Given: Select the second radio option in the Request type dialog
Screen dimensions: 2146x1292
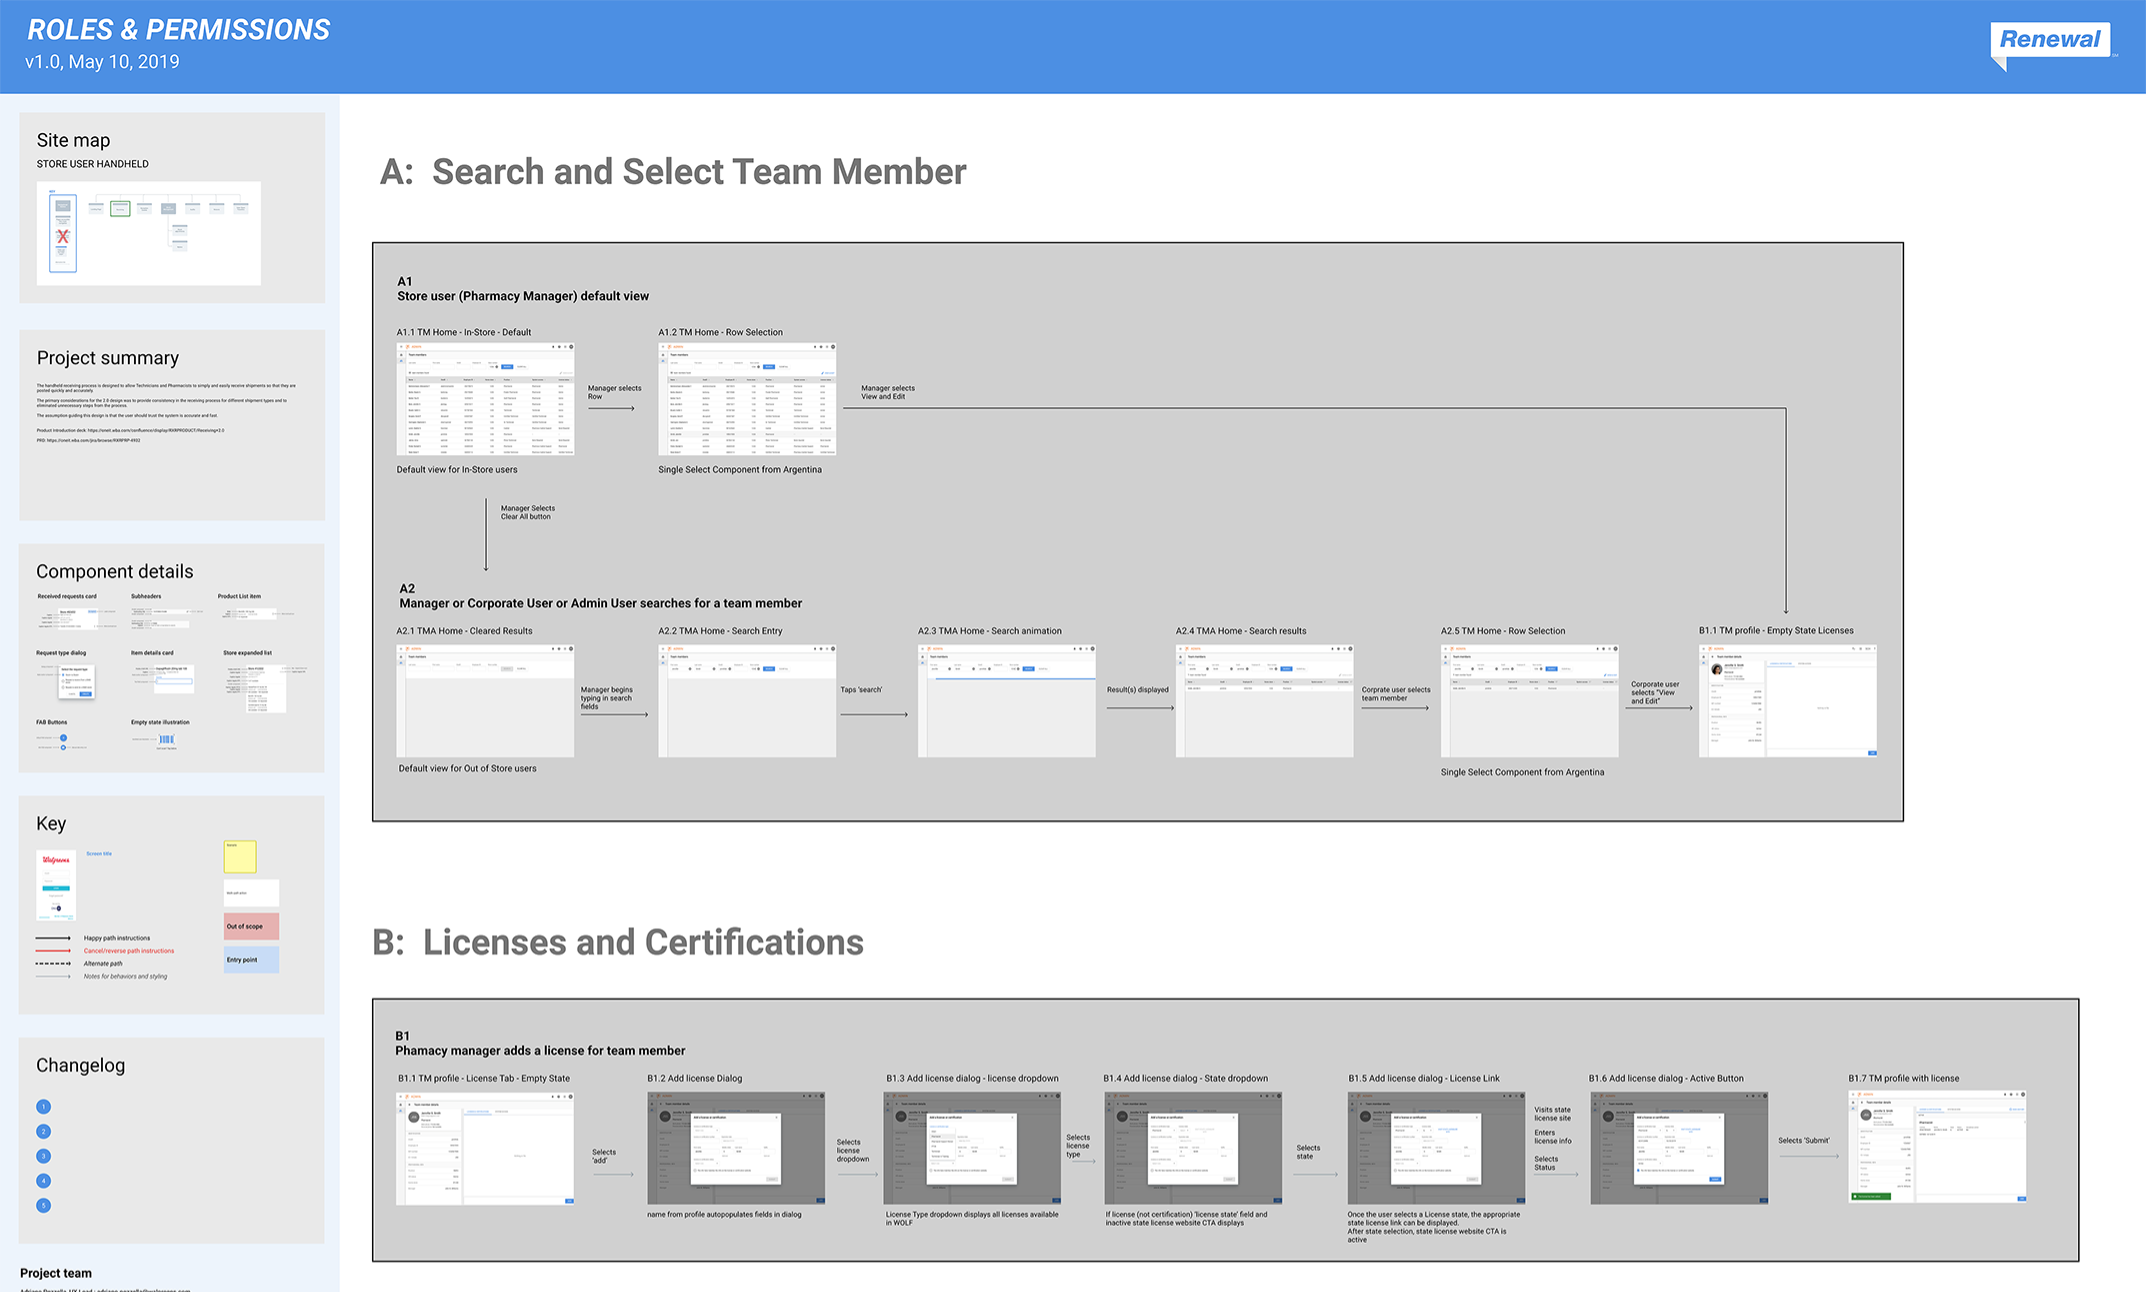Looking at the screenshot, I should point(64,681).
